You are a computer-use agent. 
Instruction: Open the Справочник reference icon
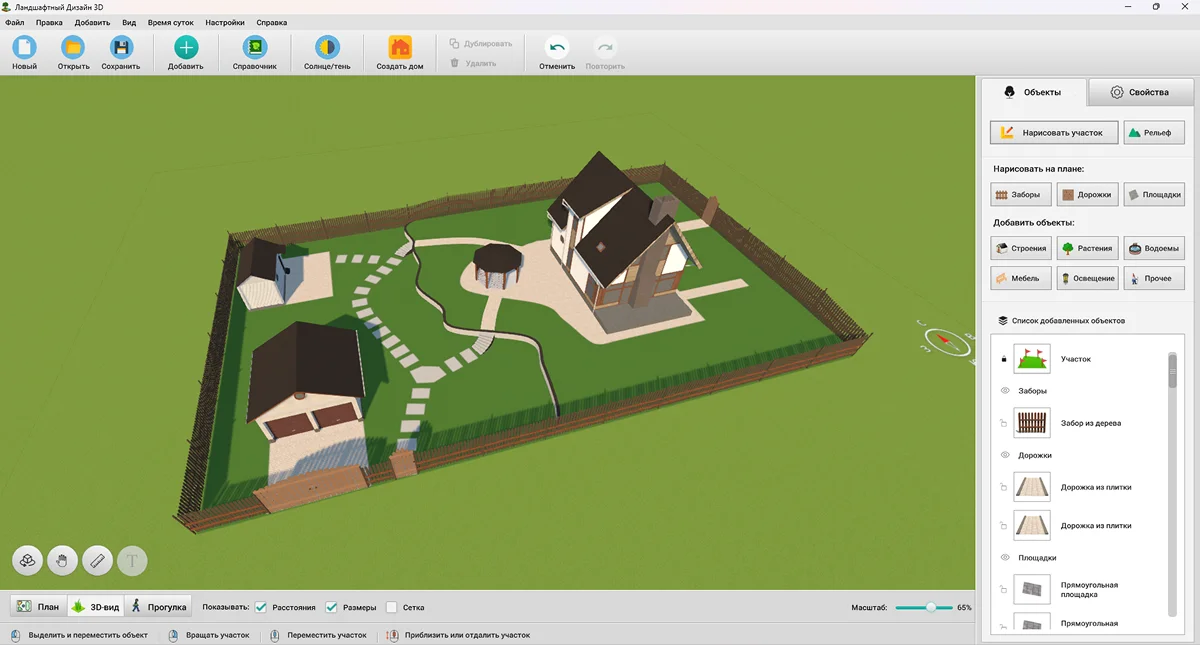[255, 47]
